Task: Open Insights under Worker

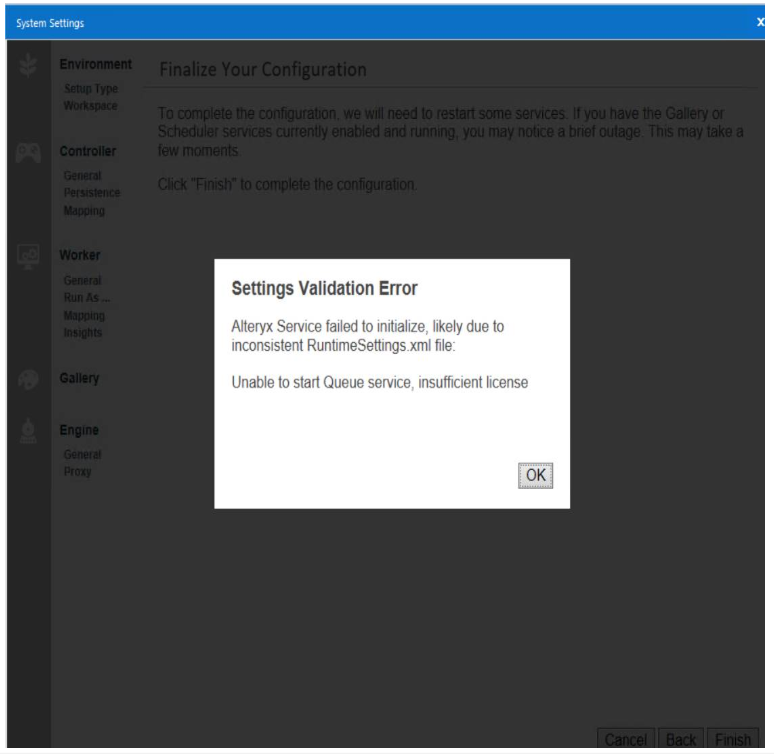Action: (x=82, y=332)
